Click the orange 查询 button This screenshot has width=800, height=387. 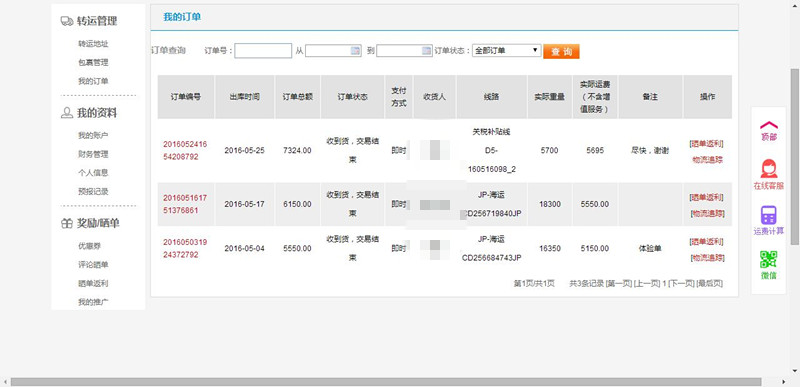[x=561, y=51]
